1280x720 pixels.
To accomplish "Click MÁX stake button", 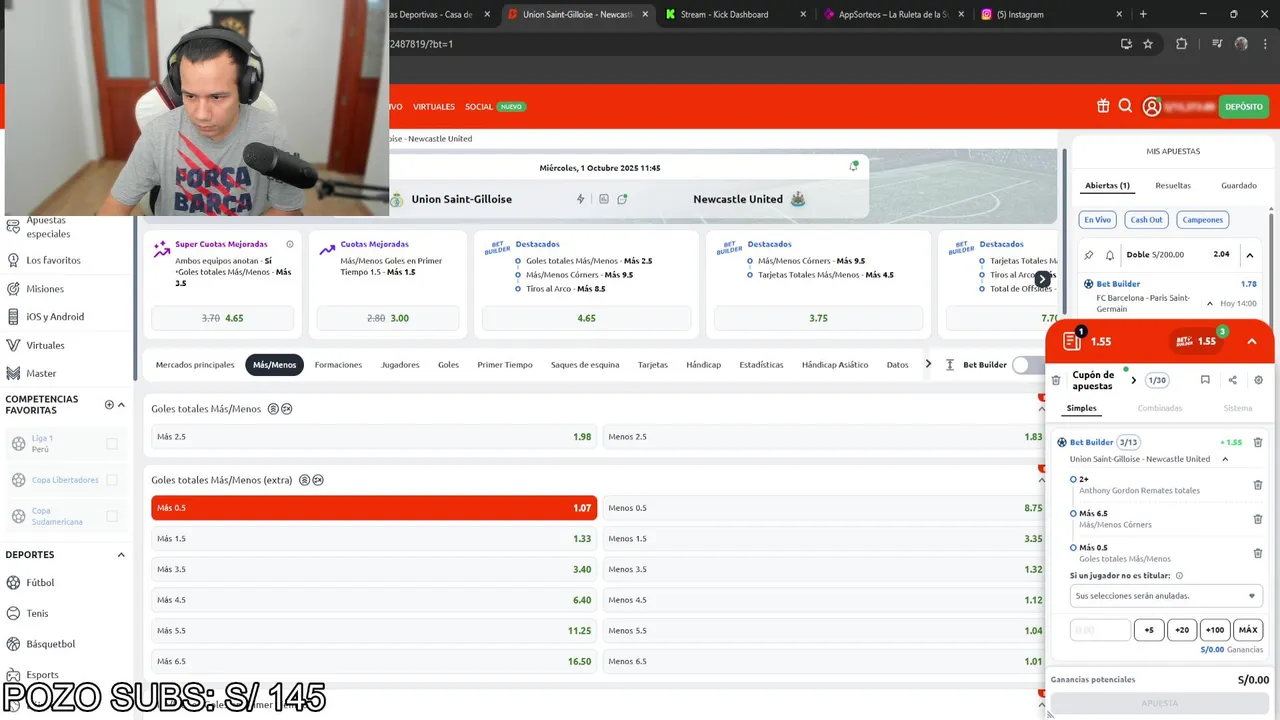I will [1248, 630].
